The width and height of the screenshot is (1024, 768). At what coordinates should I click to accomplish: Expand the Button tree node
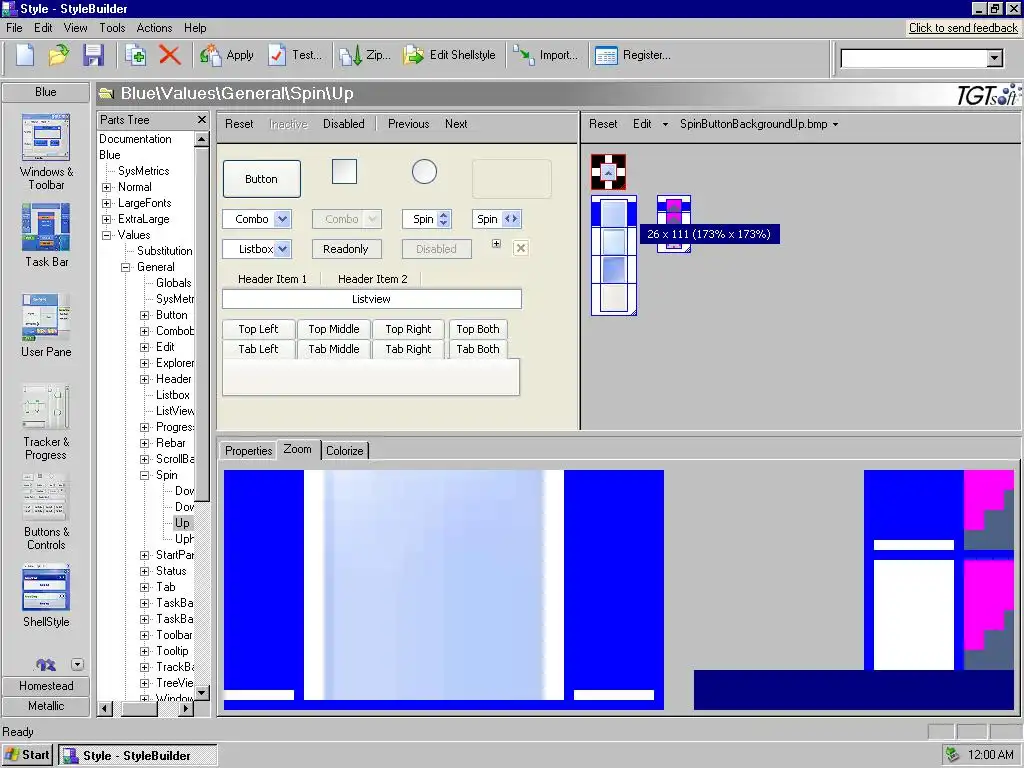[x=144, y=315]
